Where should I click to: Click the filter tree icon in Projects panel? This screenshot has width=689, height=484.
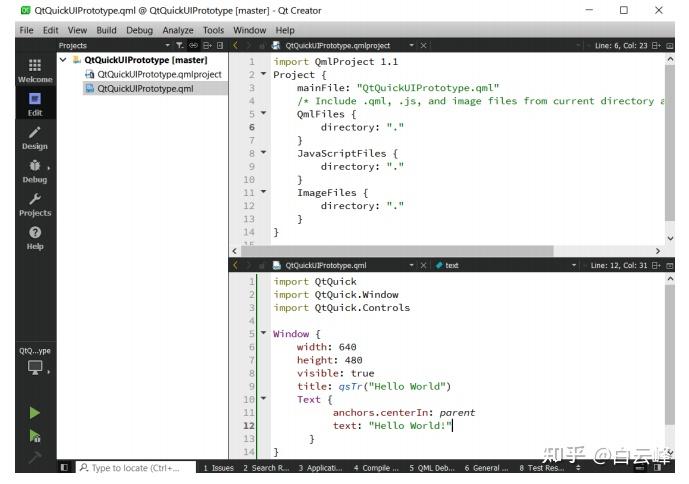click(182, 45)
